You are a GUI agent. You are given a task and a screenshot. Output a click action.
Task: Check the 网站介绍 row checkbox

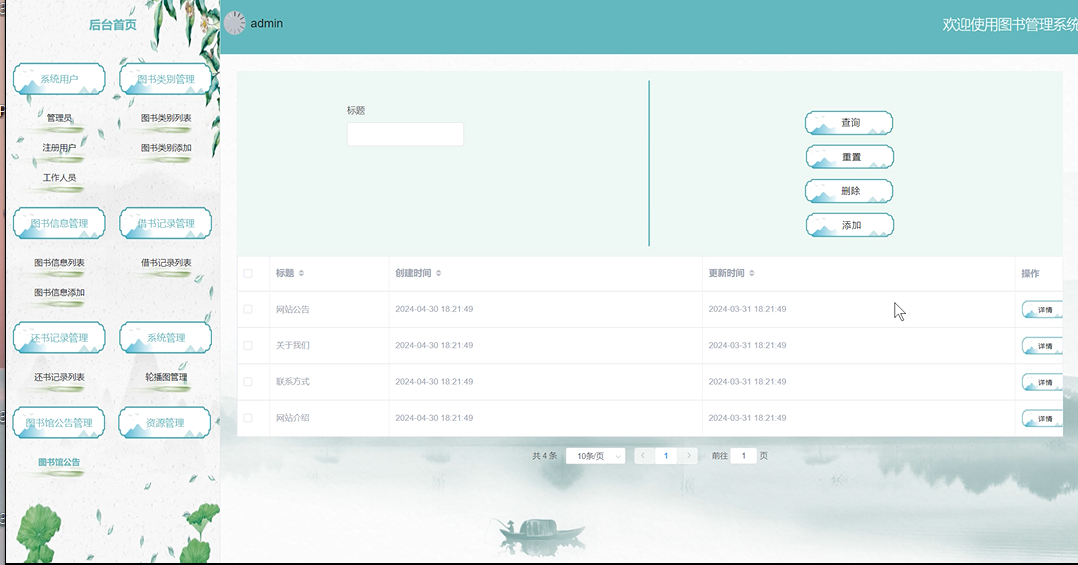pyautogui.click(x=248, y=418)
